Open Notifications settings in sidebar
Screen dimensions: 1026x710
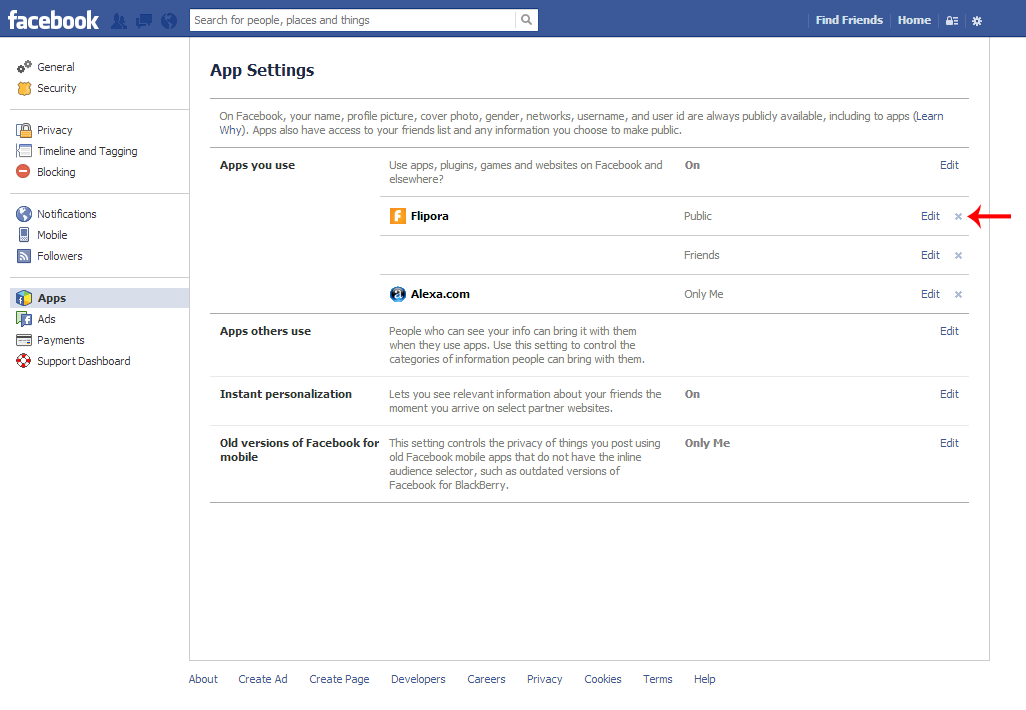tap(66, 214)
